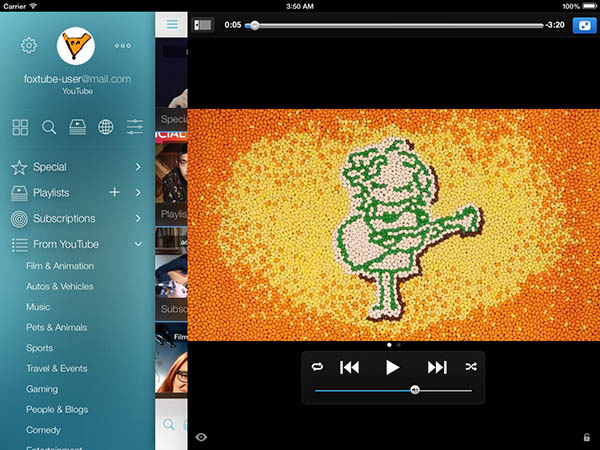Click the star icon next to Special

(x=19, y=167)
